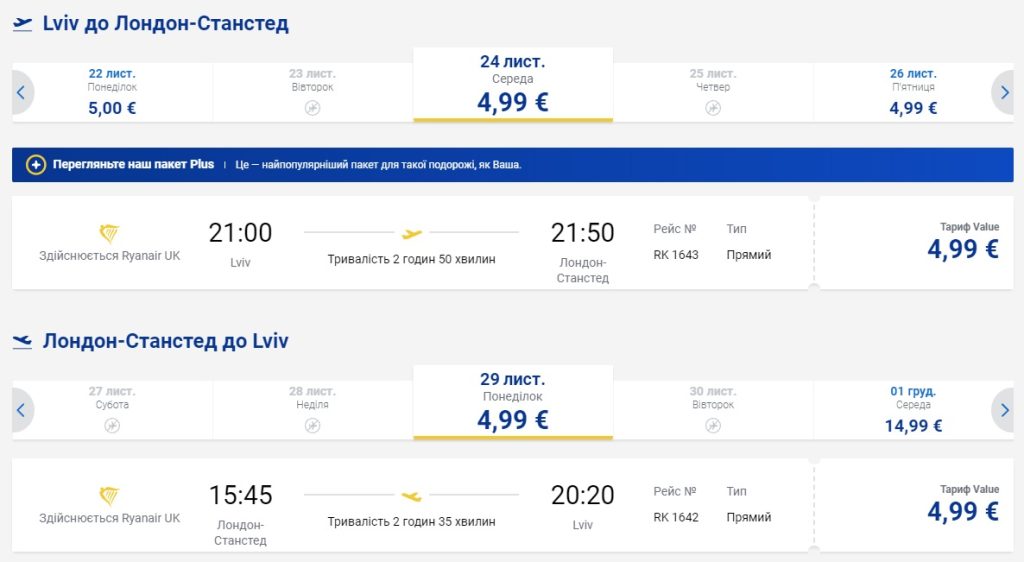The width and height of the screenshot is (1024, 562).
Task: Click the plane icon beside Лондон-Станстед до Lviv
Action: 22,342
